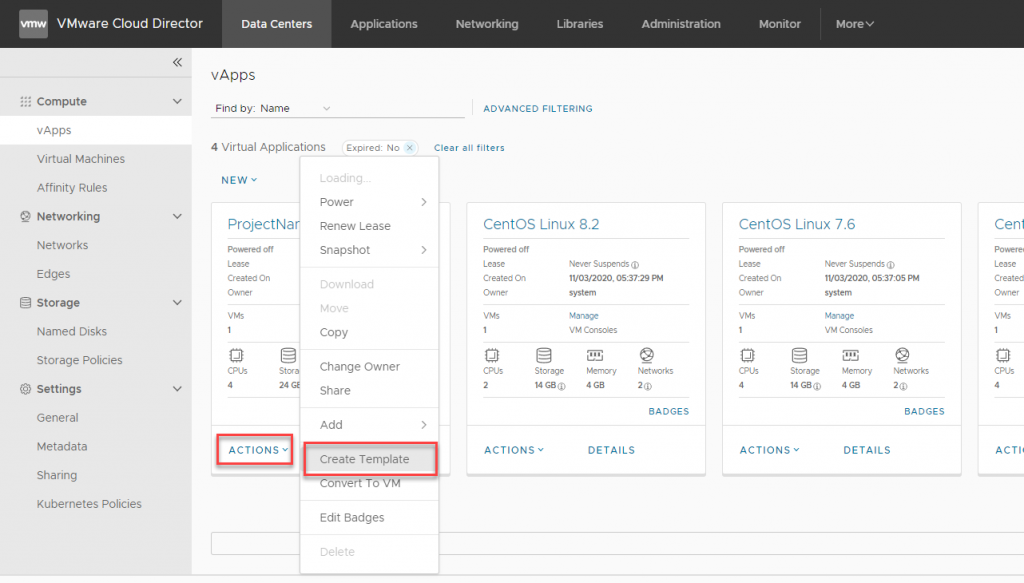1024x583 pixels.
Task: Switch to Networking top tab
Action: (x=487, y=24)
